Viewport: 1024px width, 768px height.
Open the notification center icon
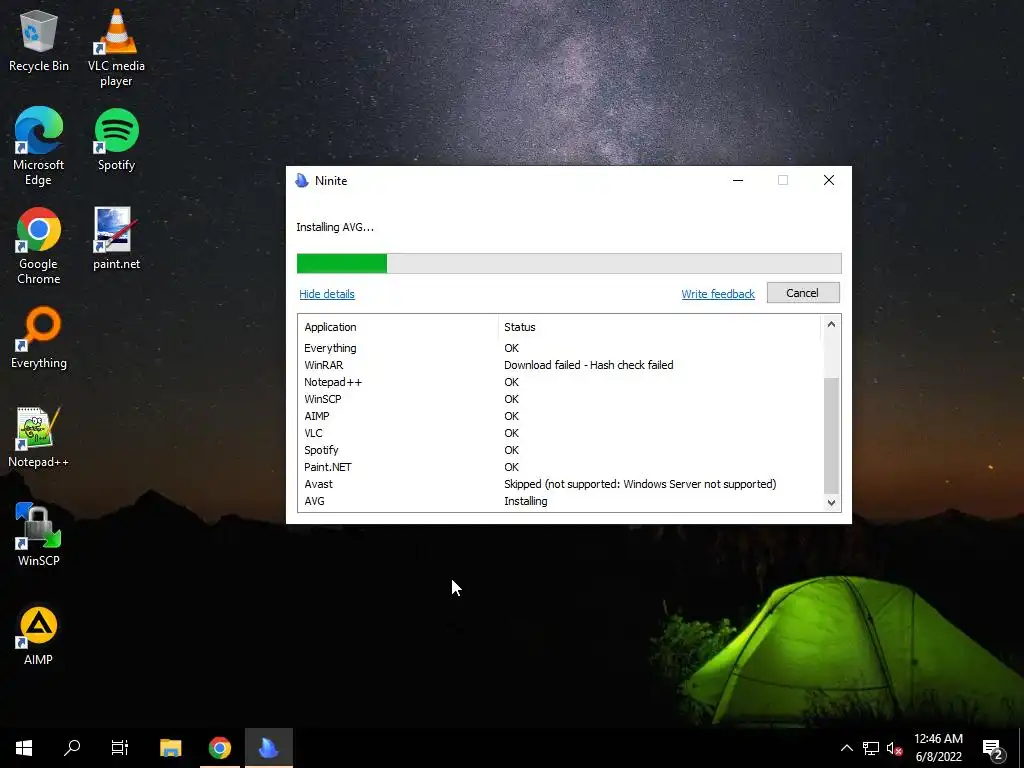(993, 749)
